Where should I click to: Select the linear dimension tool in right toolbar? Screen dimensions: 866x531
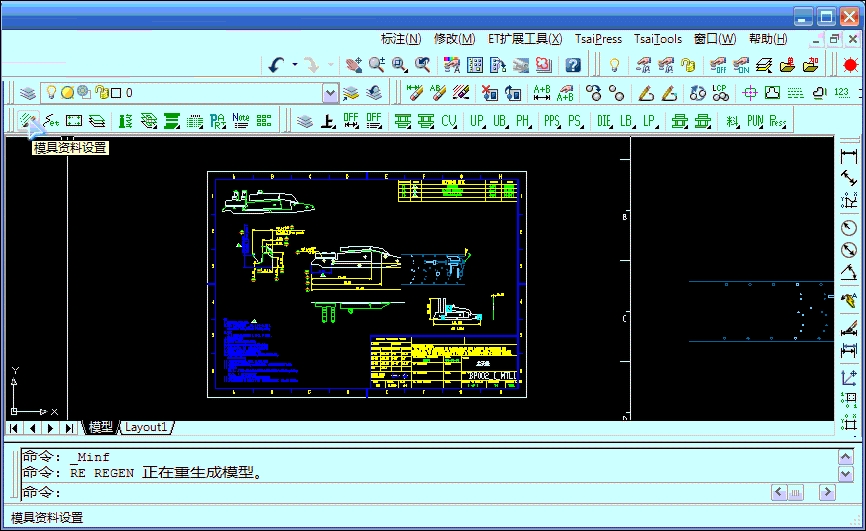[849, 156]
